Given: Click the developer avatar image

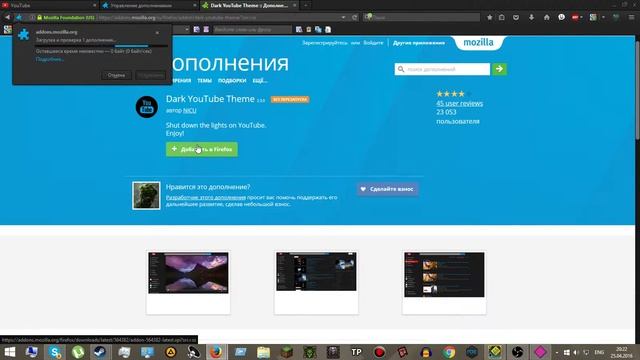Looking at the screenshot, I should pyautogui.click(x=146, y=196).
